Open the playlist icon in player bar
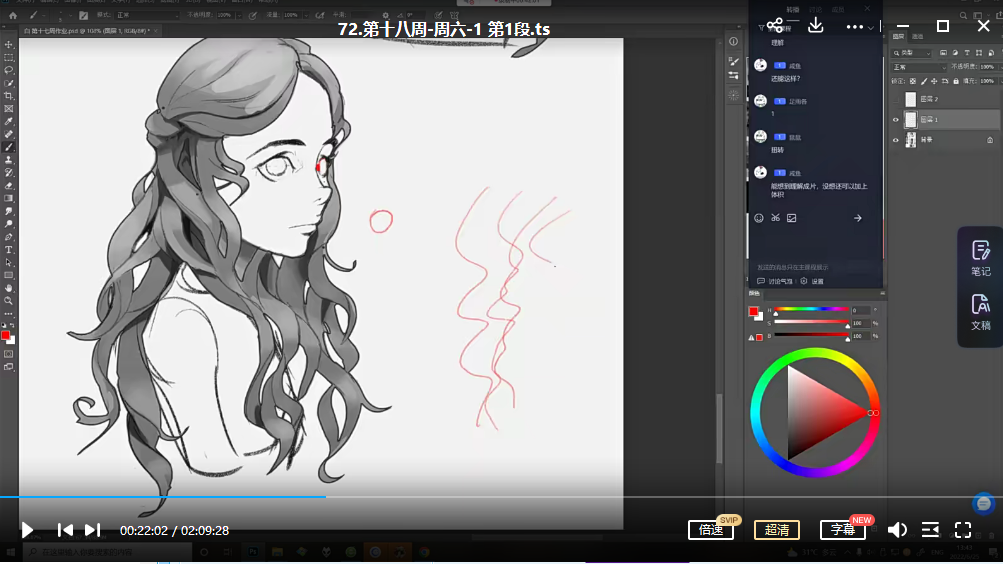1003x564 pixels. (930, 530)
